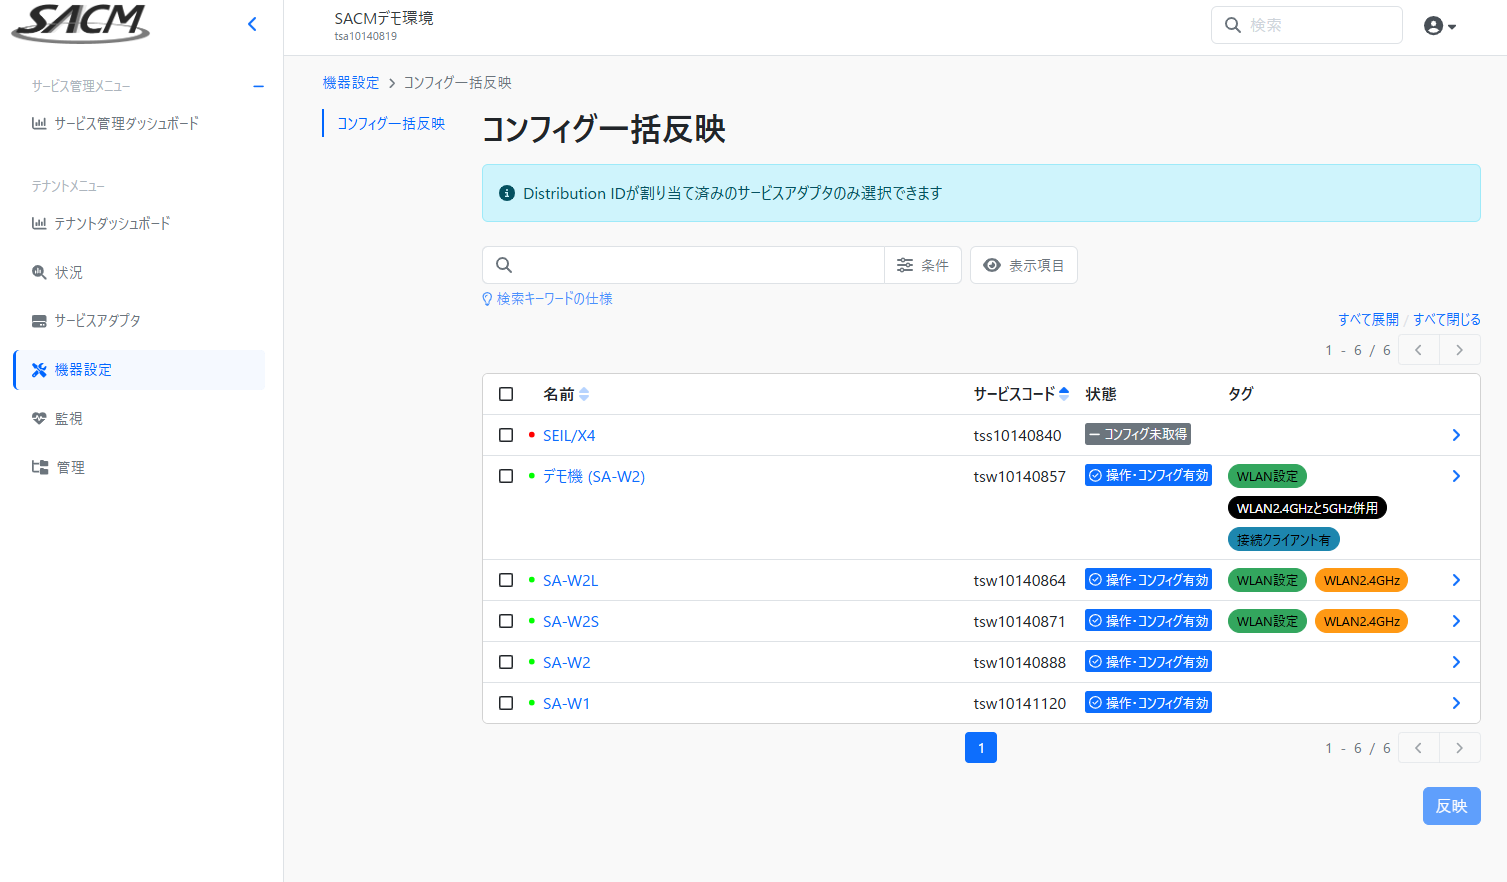The height and width of the screenshot is (882, 1507).
Task: Click page number 1 button
Action: coord(981,748)
